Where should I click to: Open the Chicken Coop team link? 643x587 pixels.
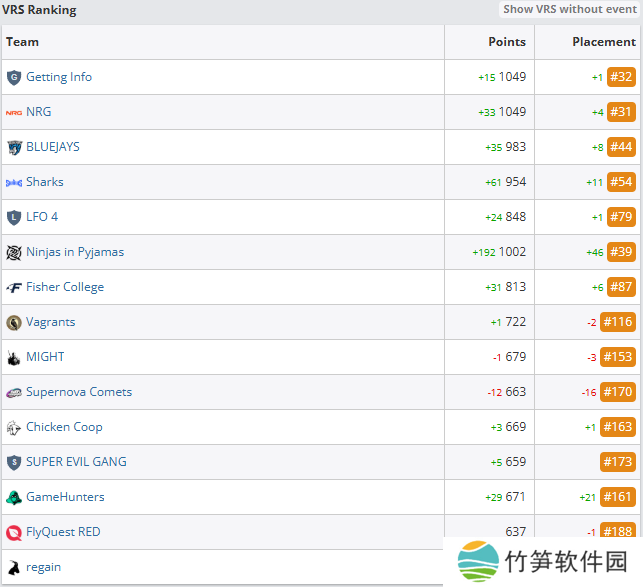click(64, 427)
